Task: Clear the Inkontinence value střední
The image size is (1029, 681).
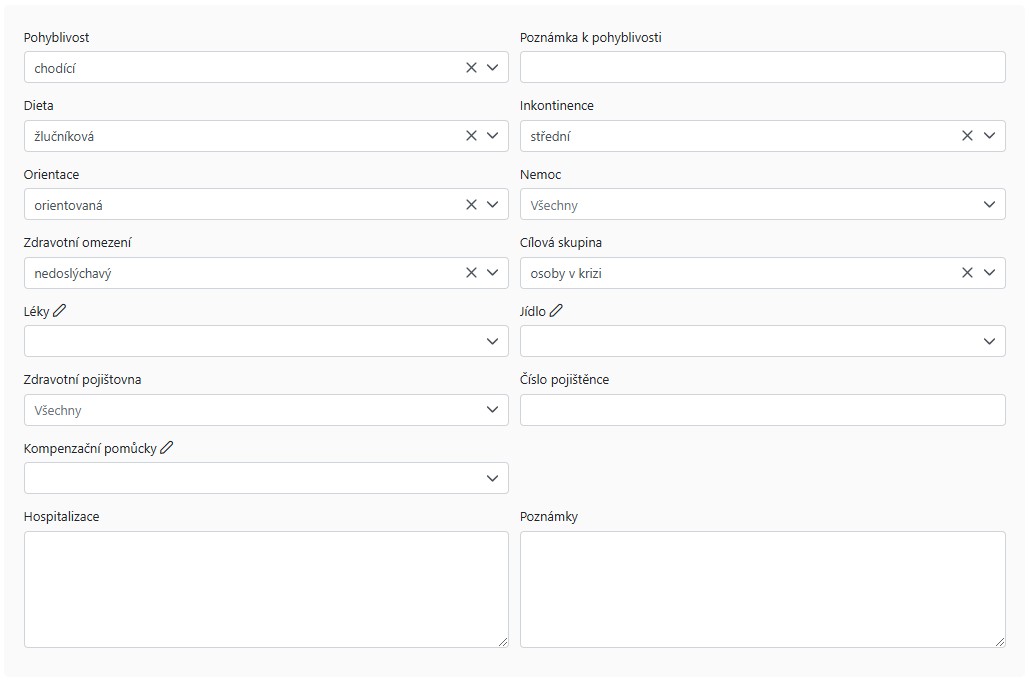Action: [x=967, y=136]
